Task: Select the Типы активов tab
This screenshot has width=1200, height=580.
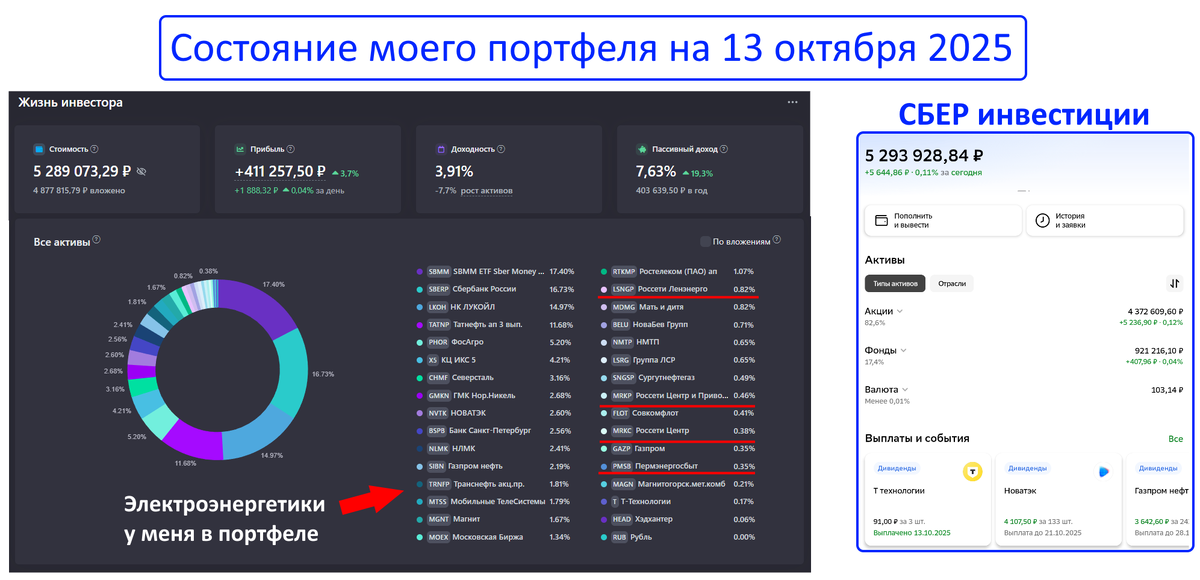Action: tap(894, 283)
